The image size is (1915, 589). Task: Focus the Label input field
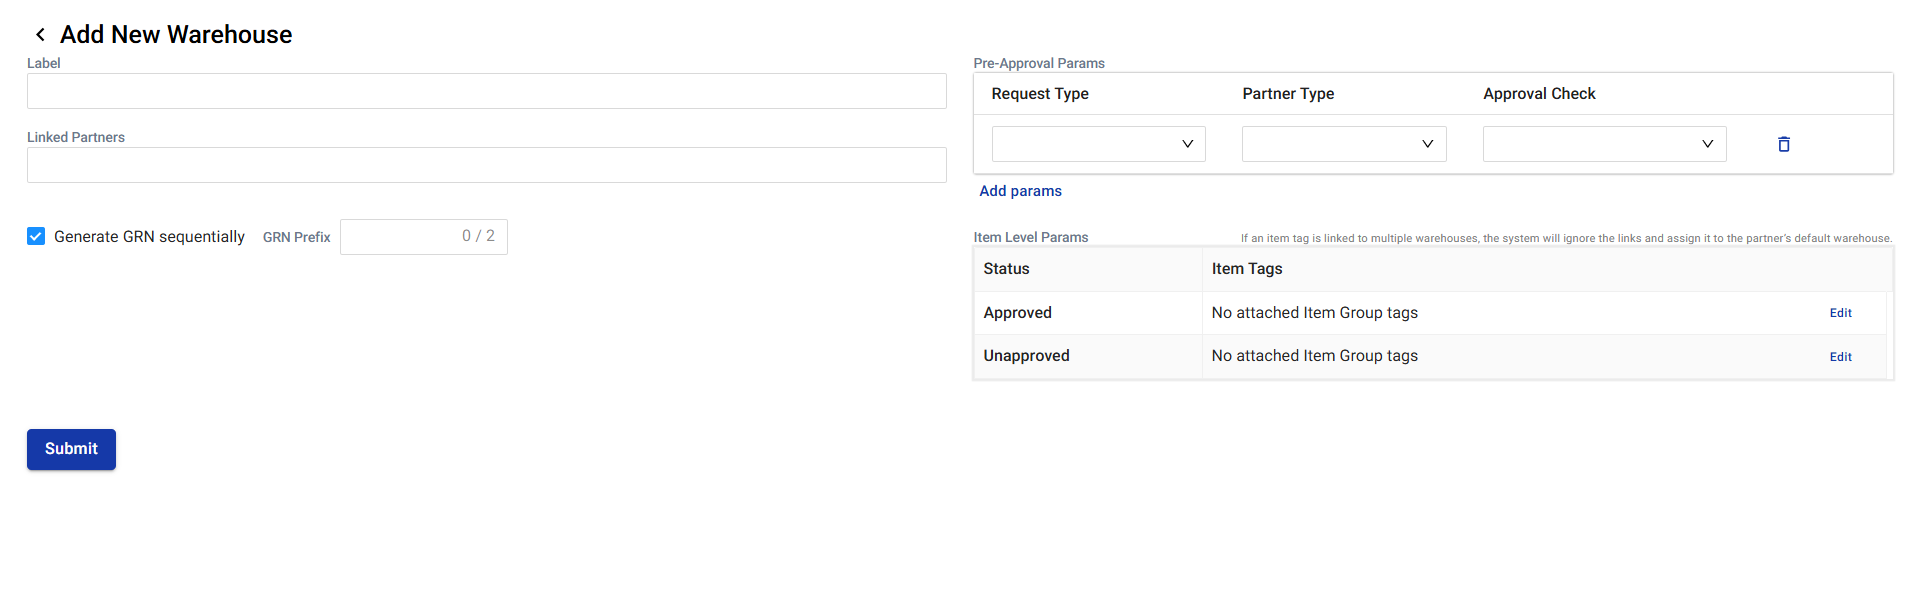tap(486, 91)
